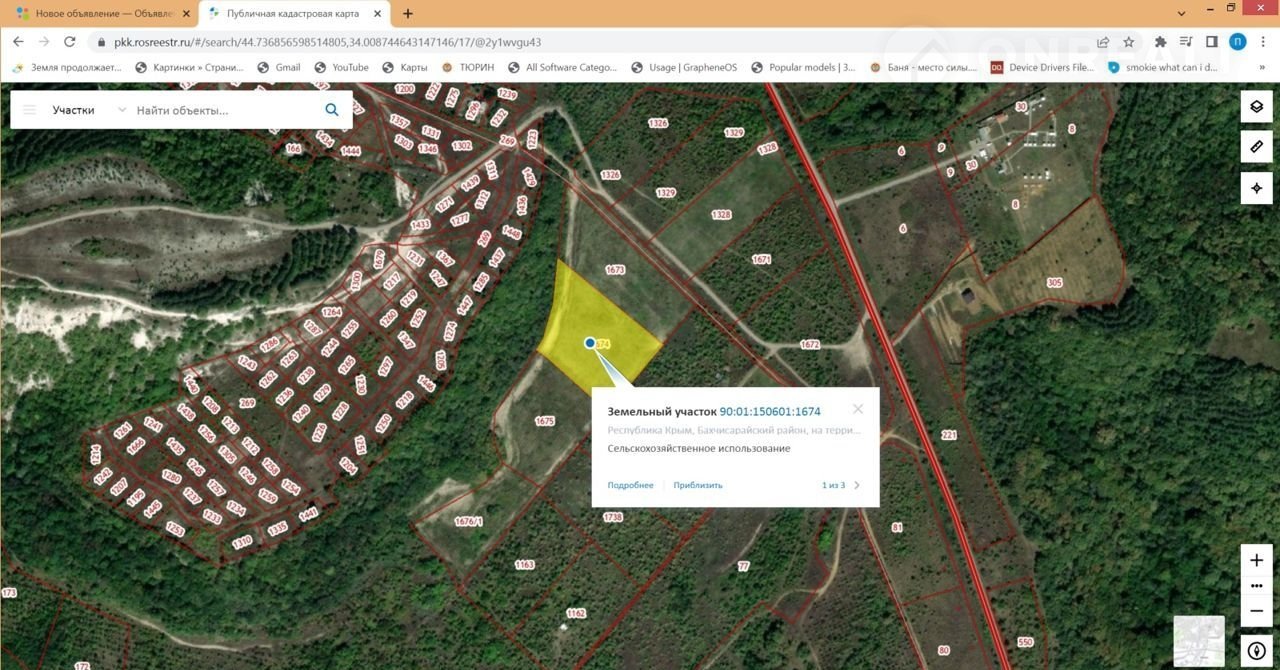Zoom out with the minus button
Screen dimensions: 1280x670
(x=1256, y=610)
